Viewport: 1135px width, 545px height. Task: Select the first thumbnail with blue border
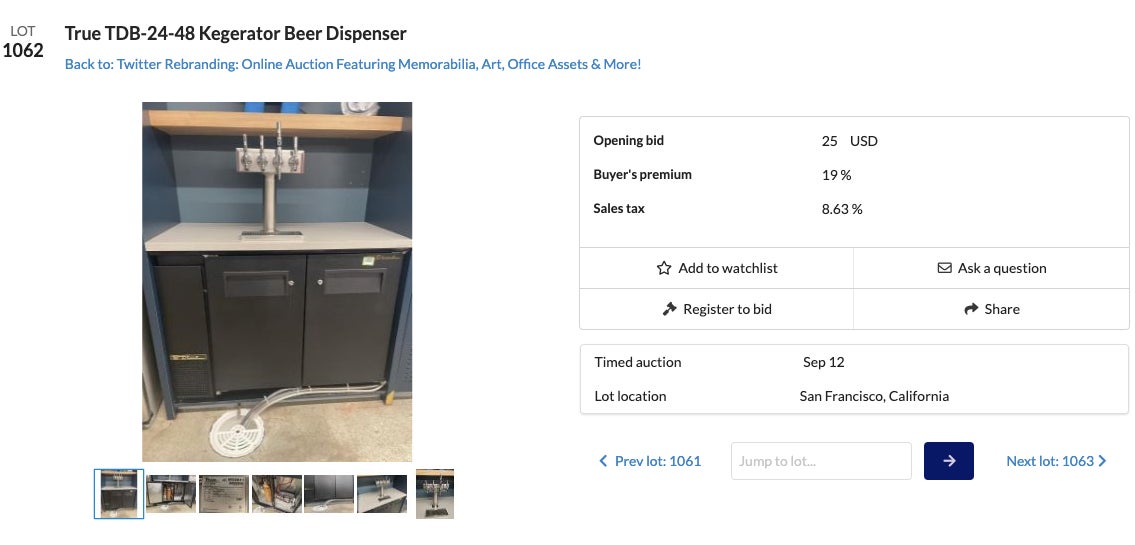click(119, 494)
